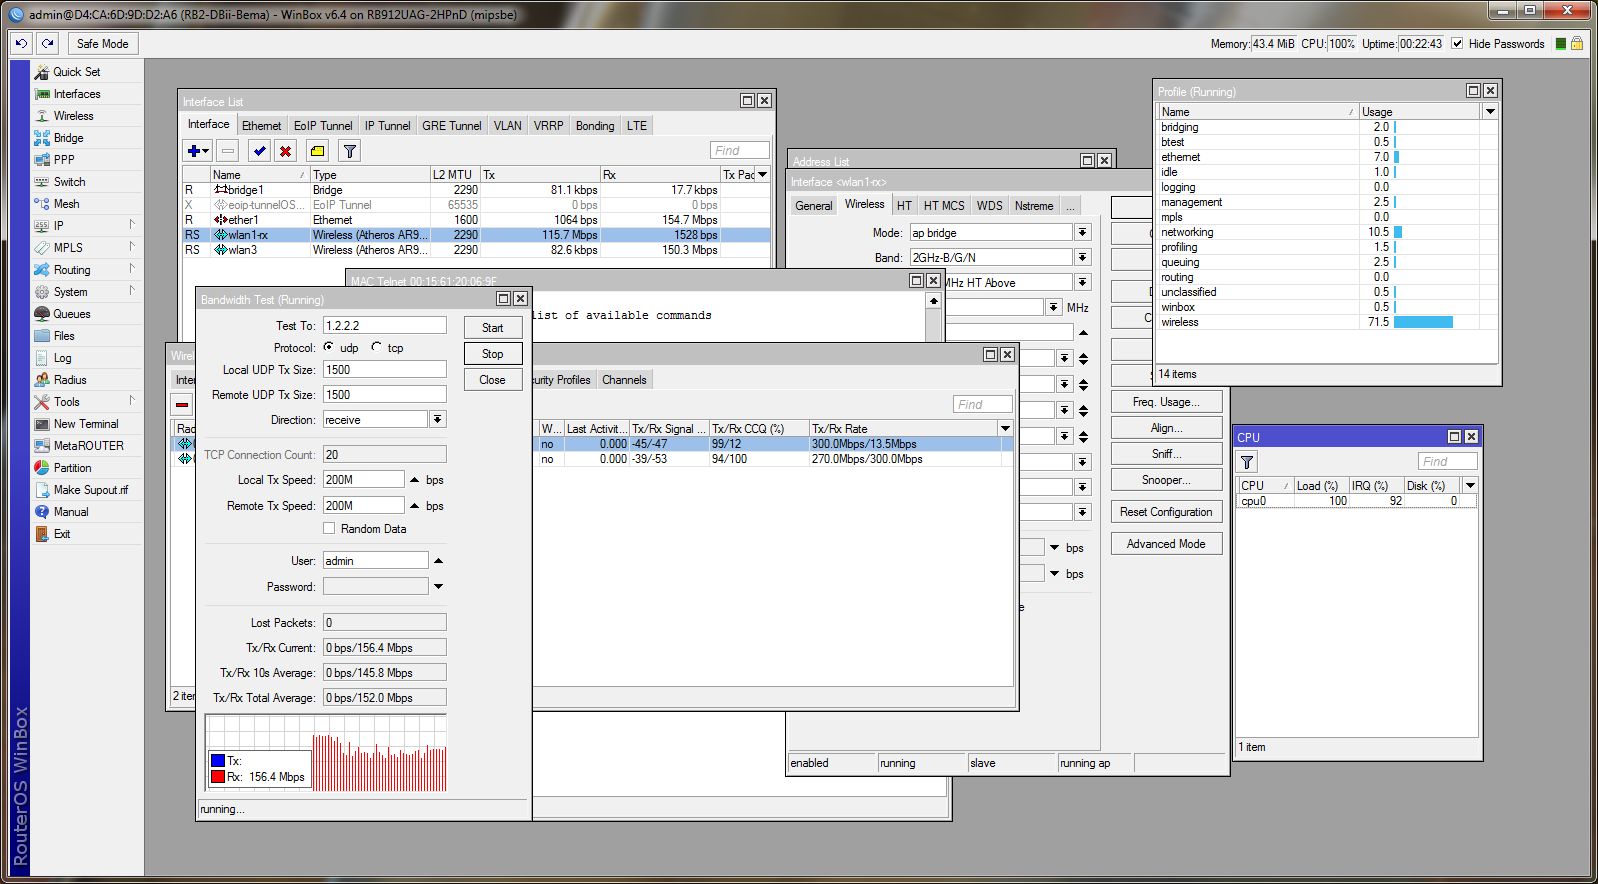Switch to the Ethernet tab in Interface List

pyautogui.click(x=261, y=125)
